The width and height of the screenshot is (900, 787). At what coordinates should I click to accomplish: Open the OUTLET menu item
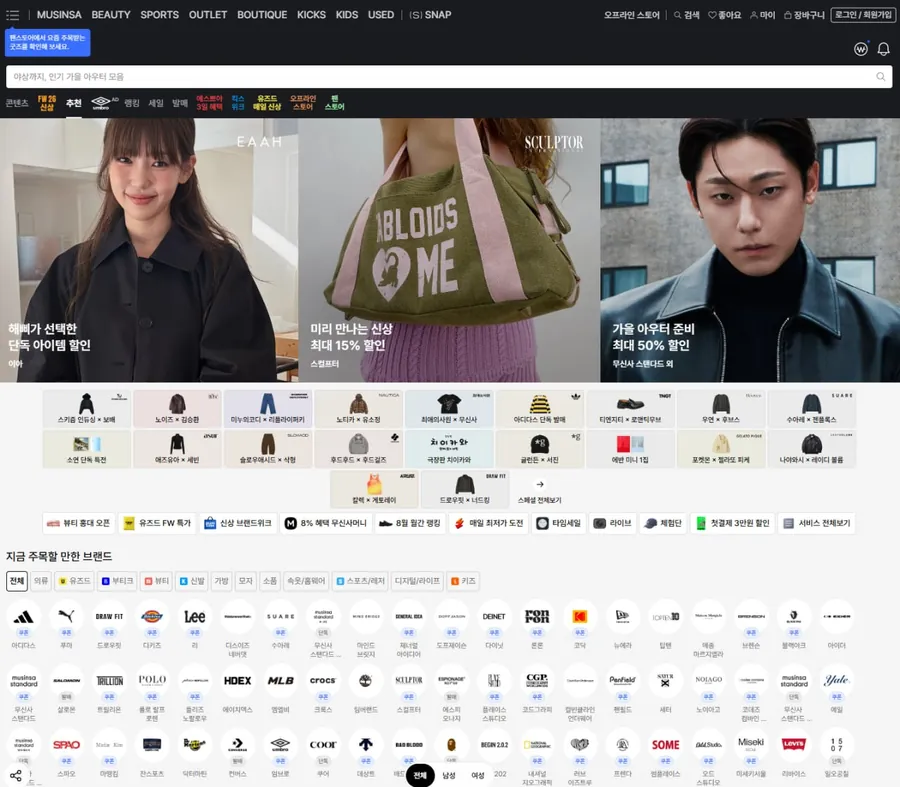[x=208, y=15]
